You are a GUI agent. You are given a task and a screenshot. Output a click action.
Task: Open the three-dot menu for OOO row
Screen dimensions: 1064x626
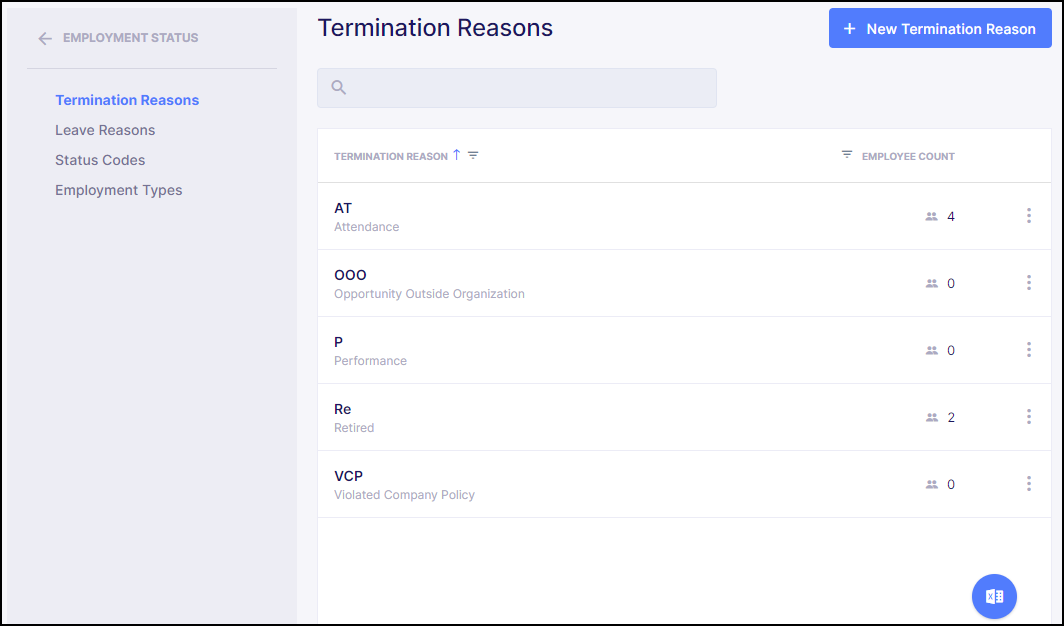tap(1028, 283)
